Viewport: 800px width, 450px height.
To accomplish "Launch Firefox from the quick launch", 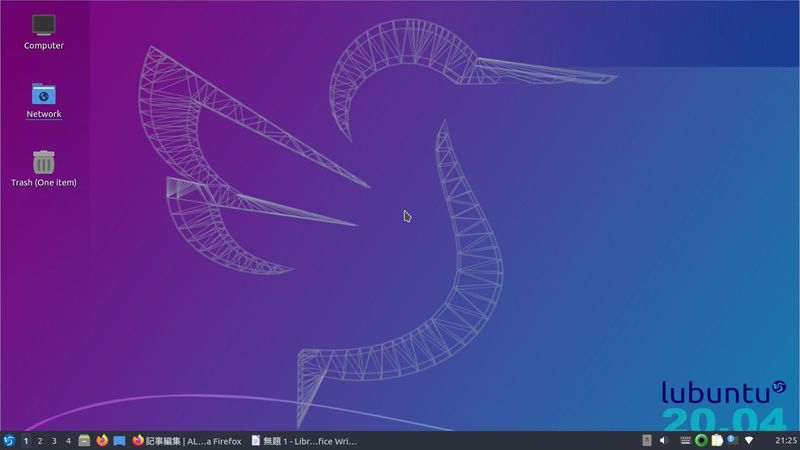I will coord(102,440).
